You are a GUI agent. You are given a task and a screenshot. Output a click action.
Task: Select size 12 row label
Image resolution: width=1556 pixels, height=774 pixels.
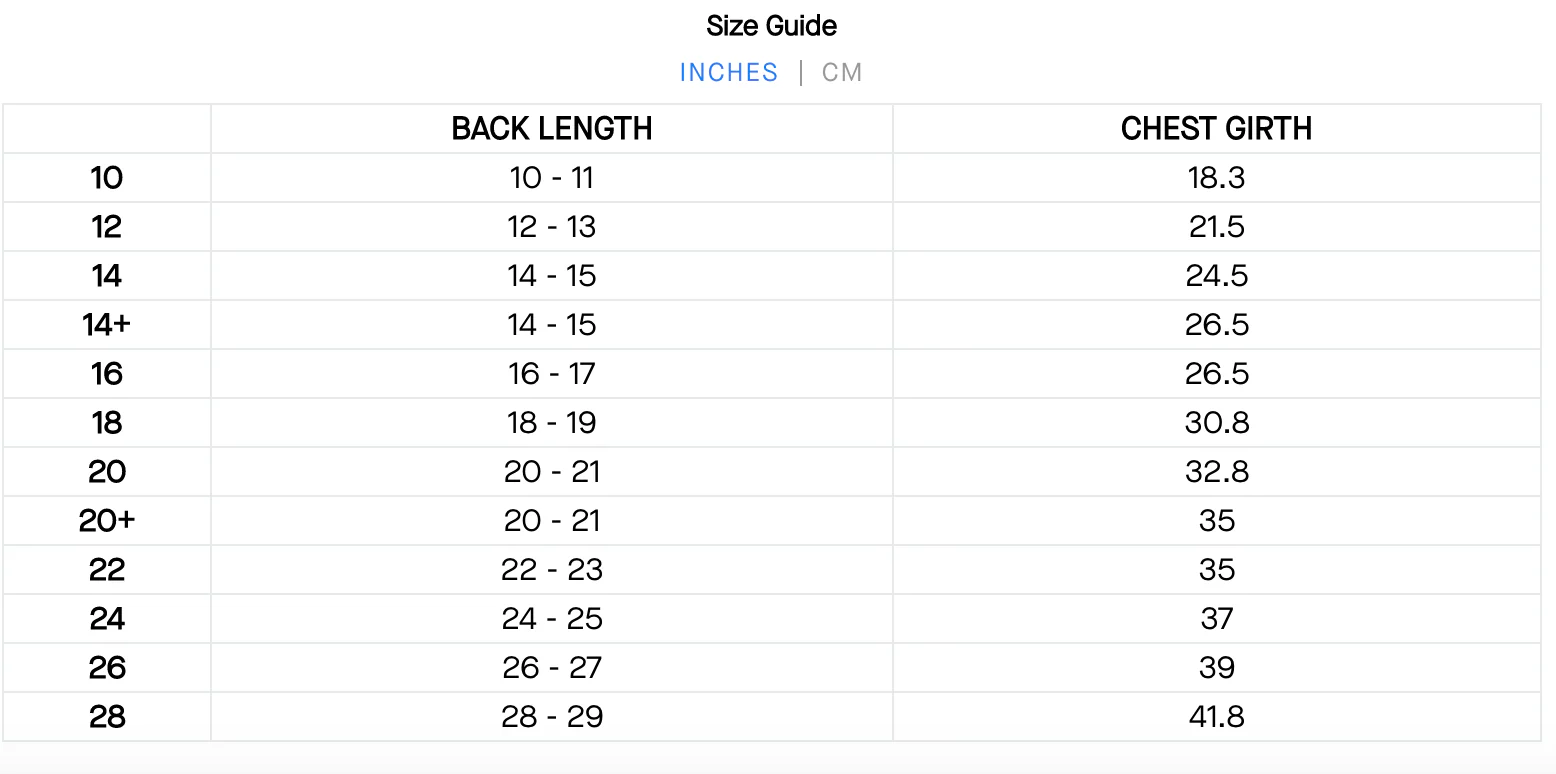[106, 227]
